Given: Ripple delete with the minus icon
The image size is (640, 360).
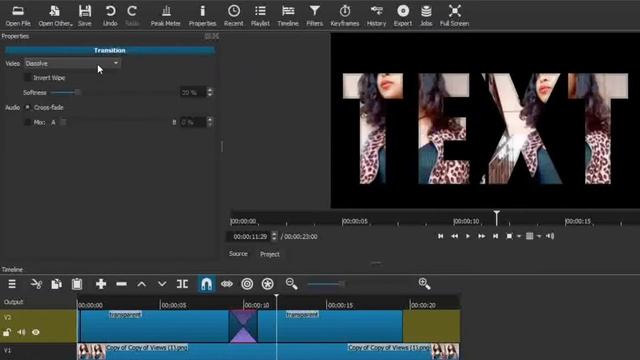Looking at the screenshot, I should tap(121, 284).
